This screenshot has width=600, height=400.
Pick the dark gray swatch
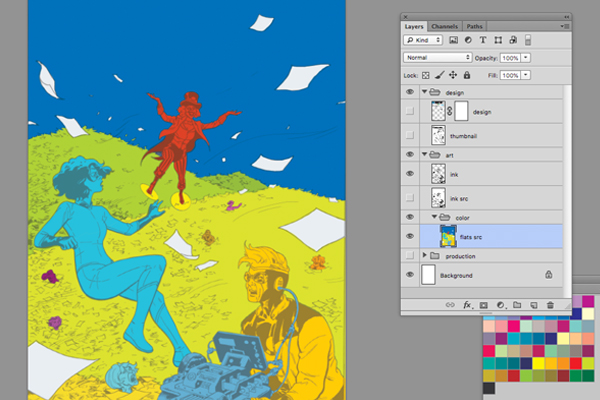click(x=489, y=388)
